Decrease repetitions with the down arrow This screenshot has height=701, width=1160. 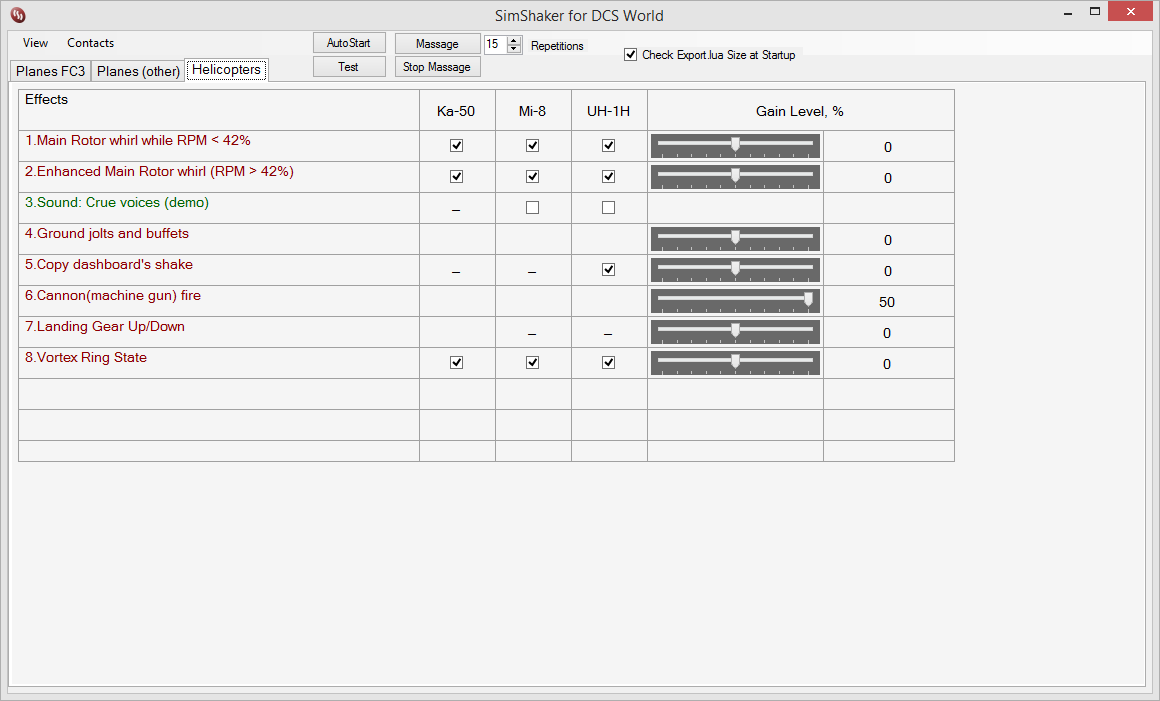pyautogui.click(x=514, y=49)
